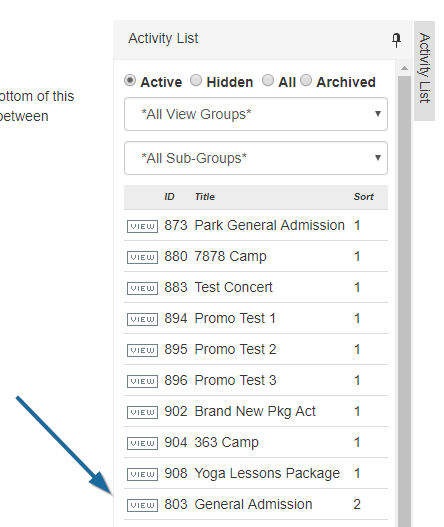Screen dimensions: 444x527
Task: Click VIEW icon for Test Concert
Action: click(x=142, y=288)
